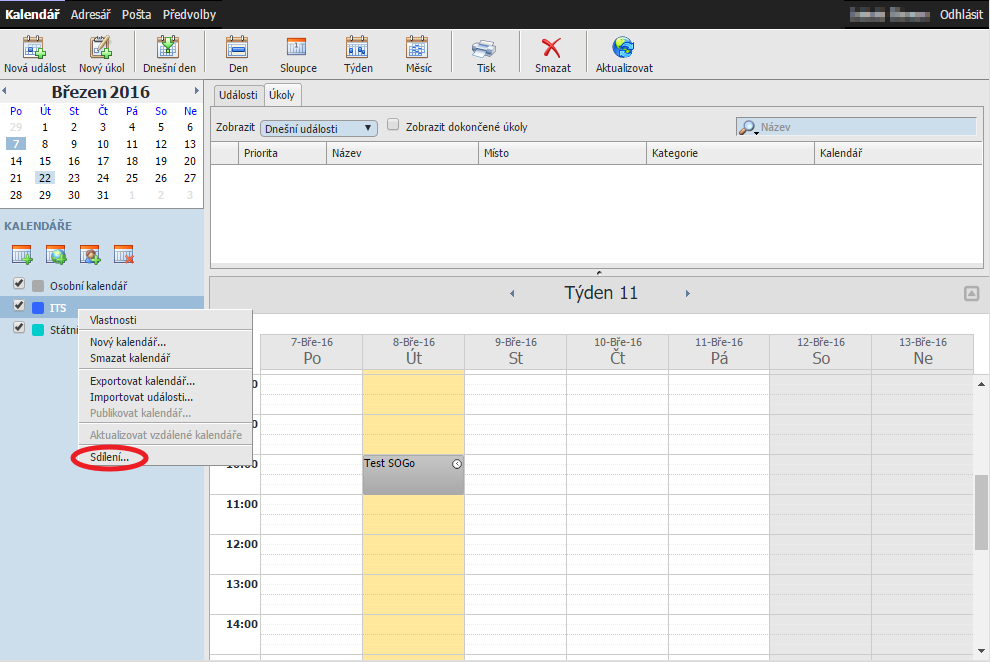
Task: Switch to Měsíc month view
Action: (419, 55)
